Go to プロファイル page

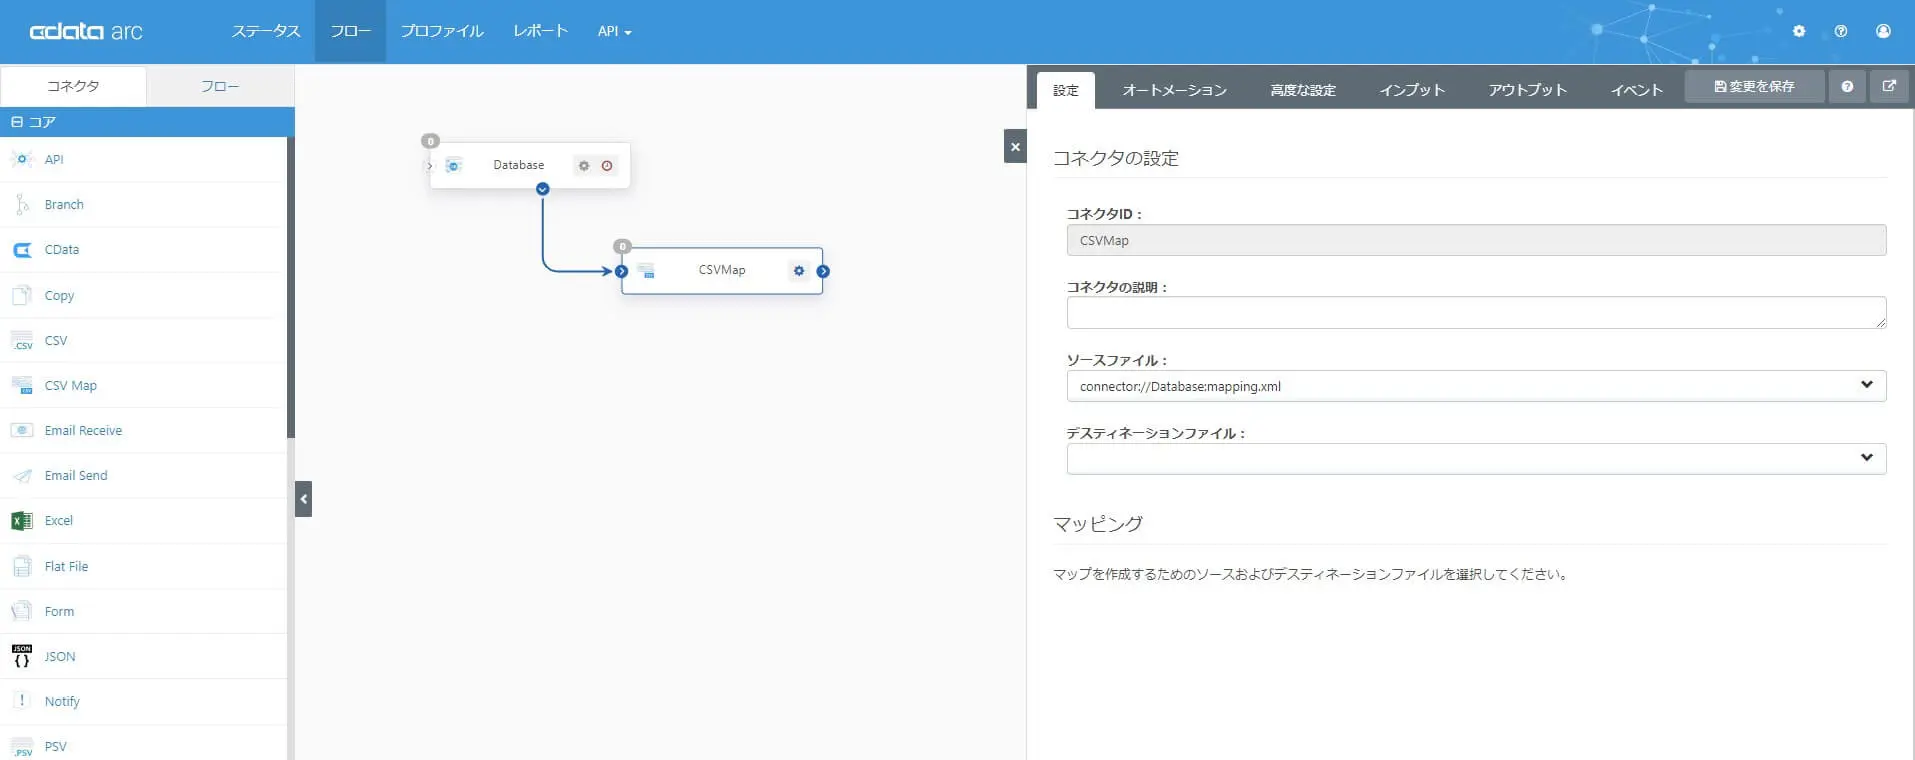(442, 31)
